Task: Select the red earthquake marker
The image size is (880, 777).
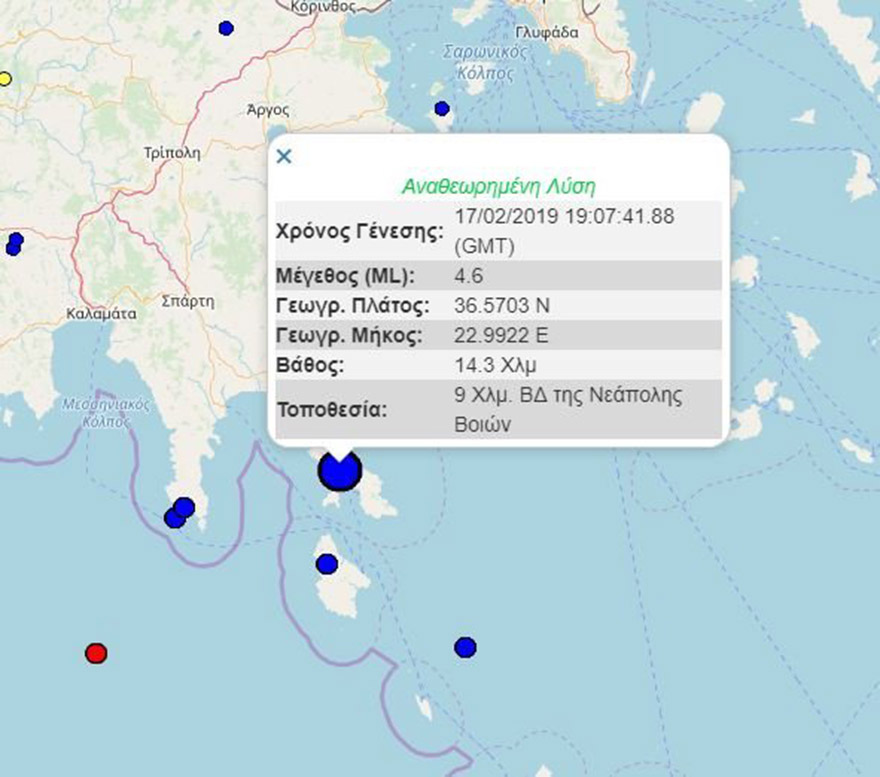Action: click(96, 653)
